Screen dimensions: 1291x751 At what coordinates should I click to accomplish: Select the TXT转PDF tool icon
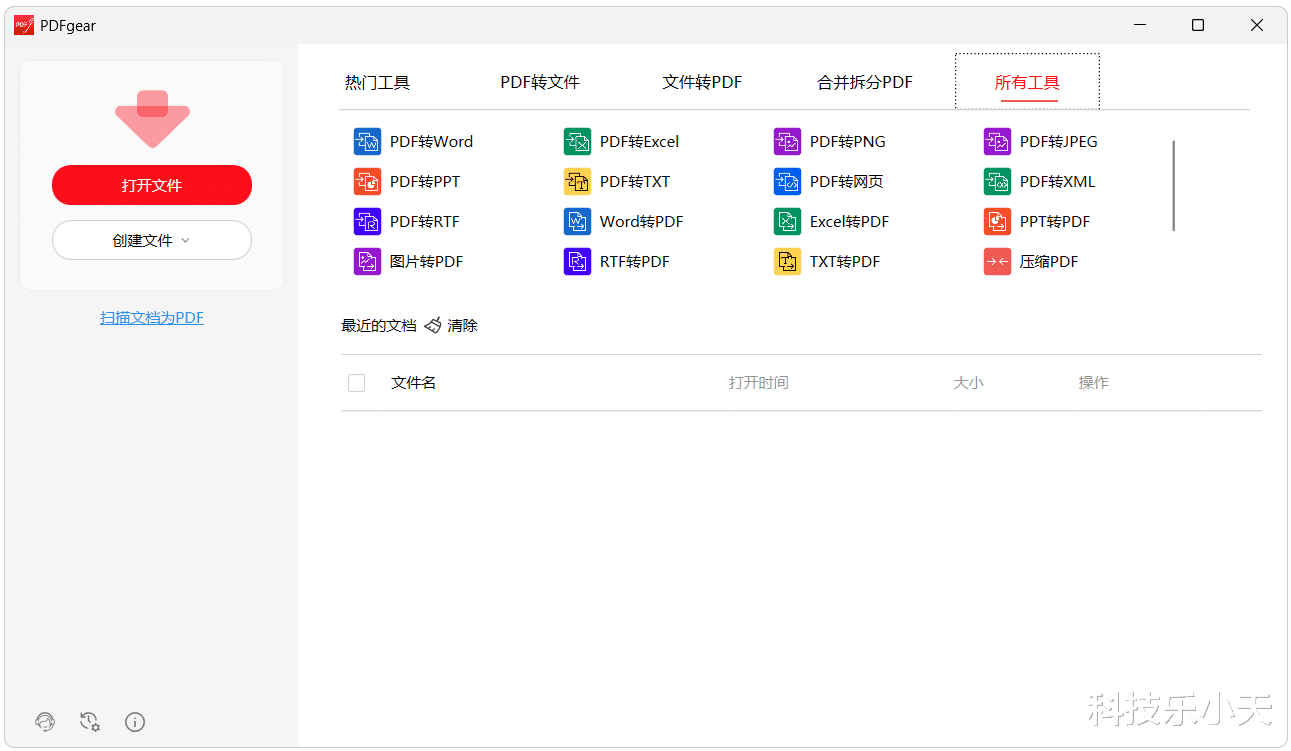pos(787,261)
